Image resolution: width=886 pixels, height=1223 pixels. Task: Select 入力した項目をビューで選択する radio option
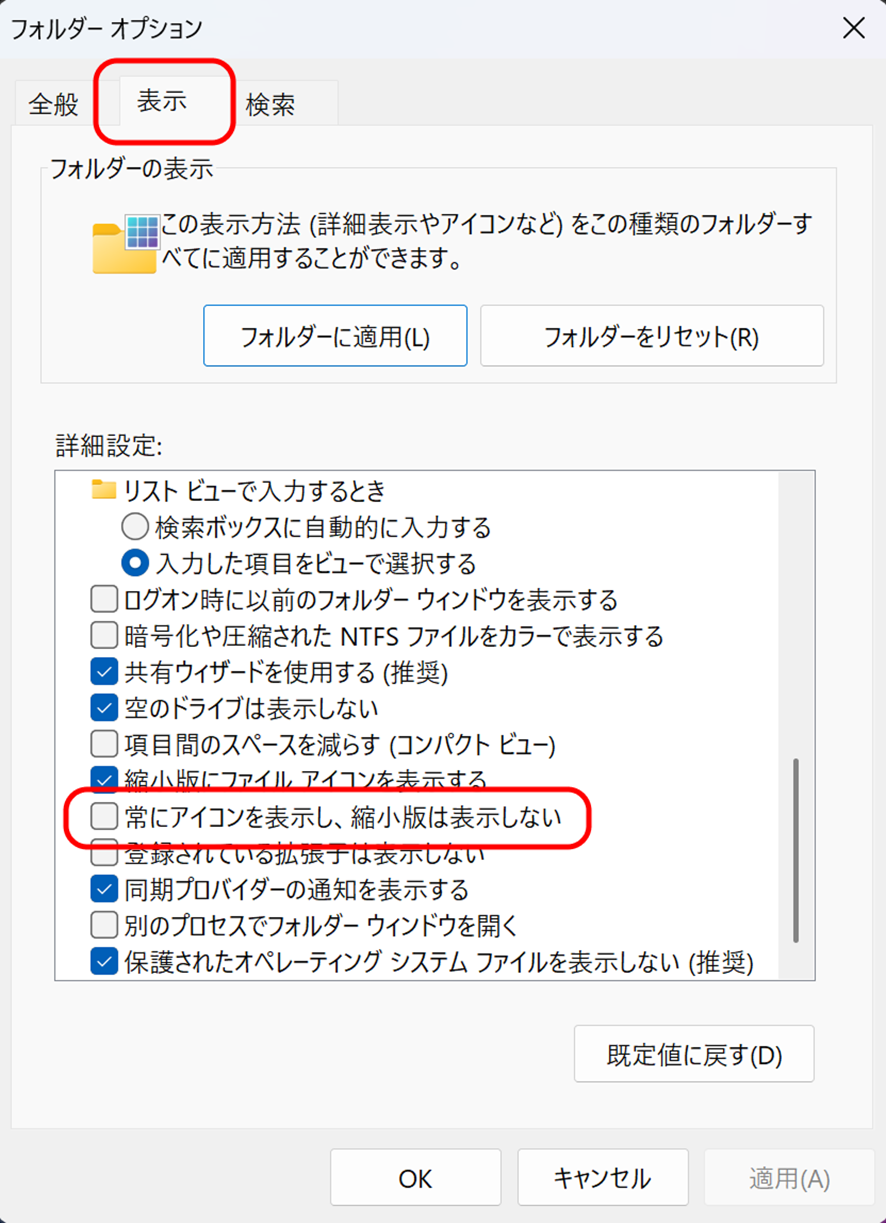tap(134, 562)
